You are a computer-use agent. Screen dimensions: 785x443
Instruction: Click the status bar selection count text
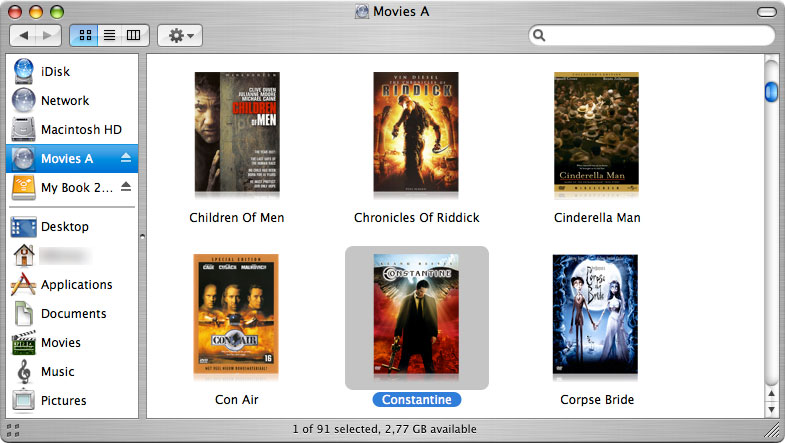[x=384, y=429]
